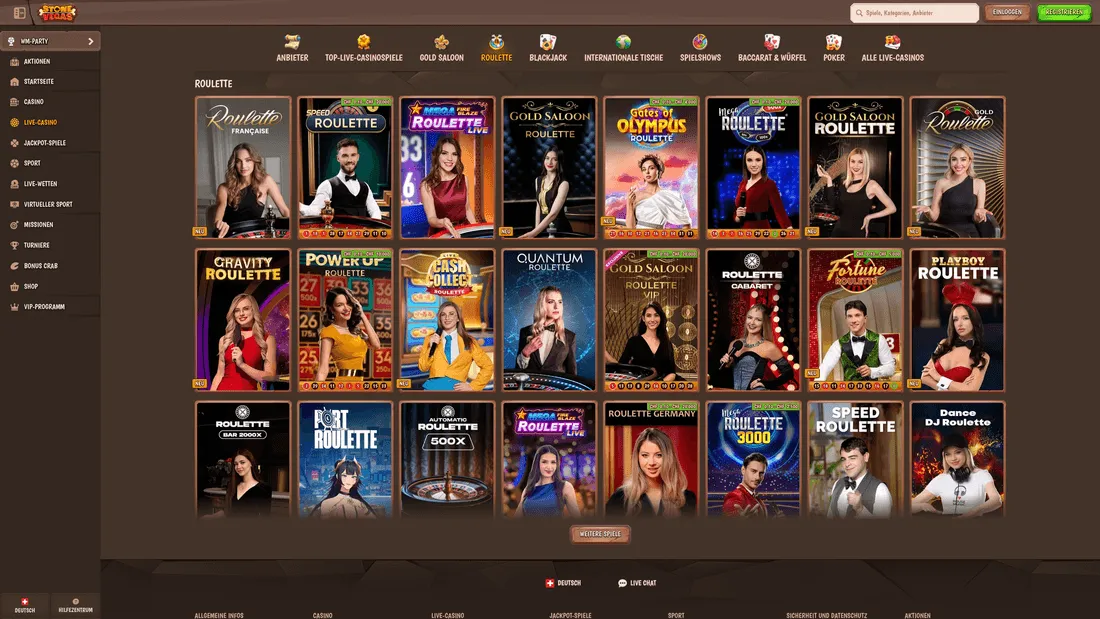1100x619 pixels.
Task: Open Baccarat & Würfel category icon
Action: pos(772,42)
